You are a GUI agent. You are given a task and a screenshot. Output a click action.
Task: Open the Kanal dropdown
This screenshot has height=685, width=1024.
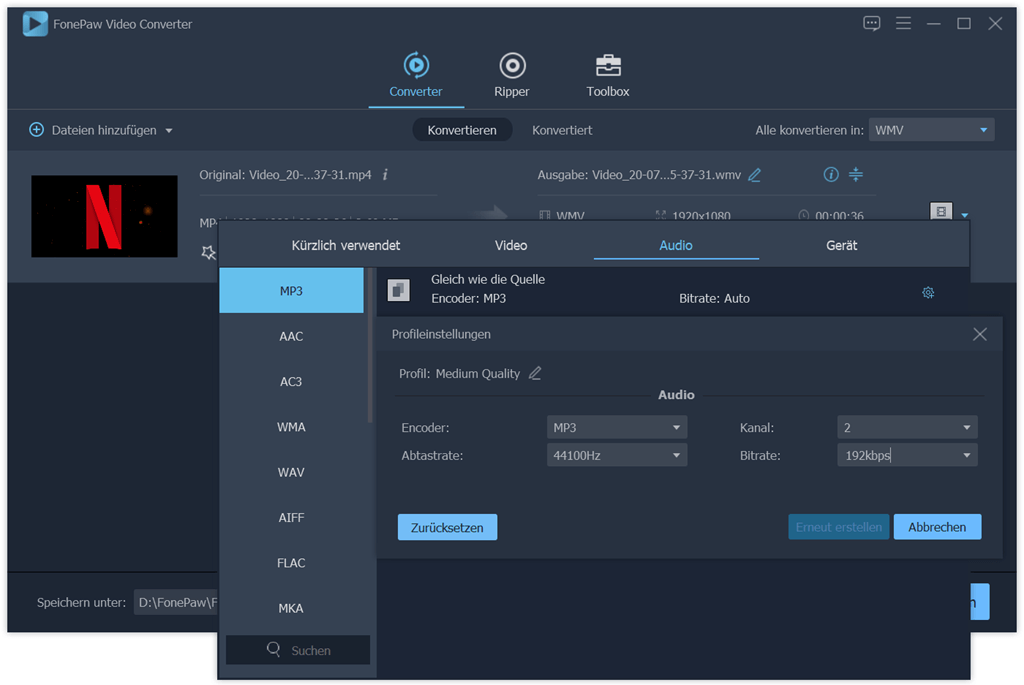[x=907, y=428]
